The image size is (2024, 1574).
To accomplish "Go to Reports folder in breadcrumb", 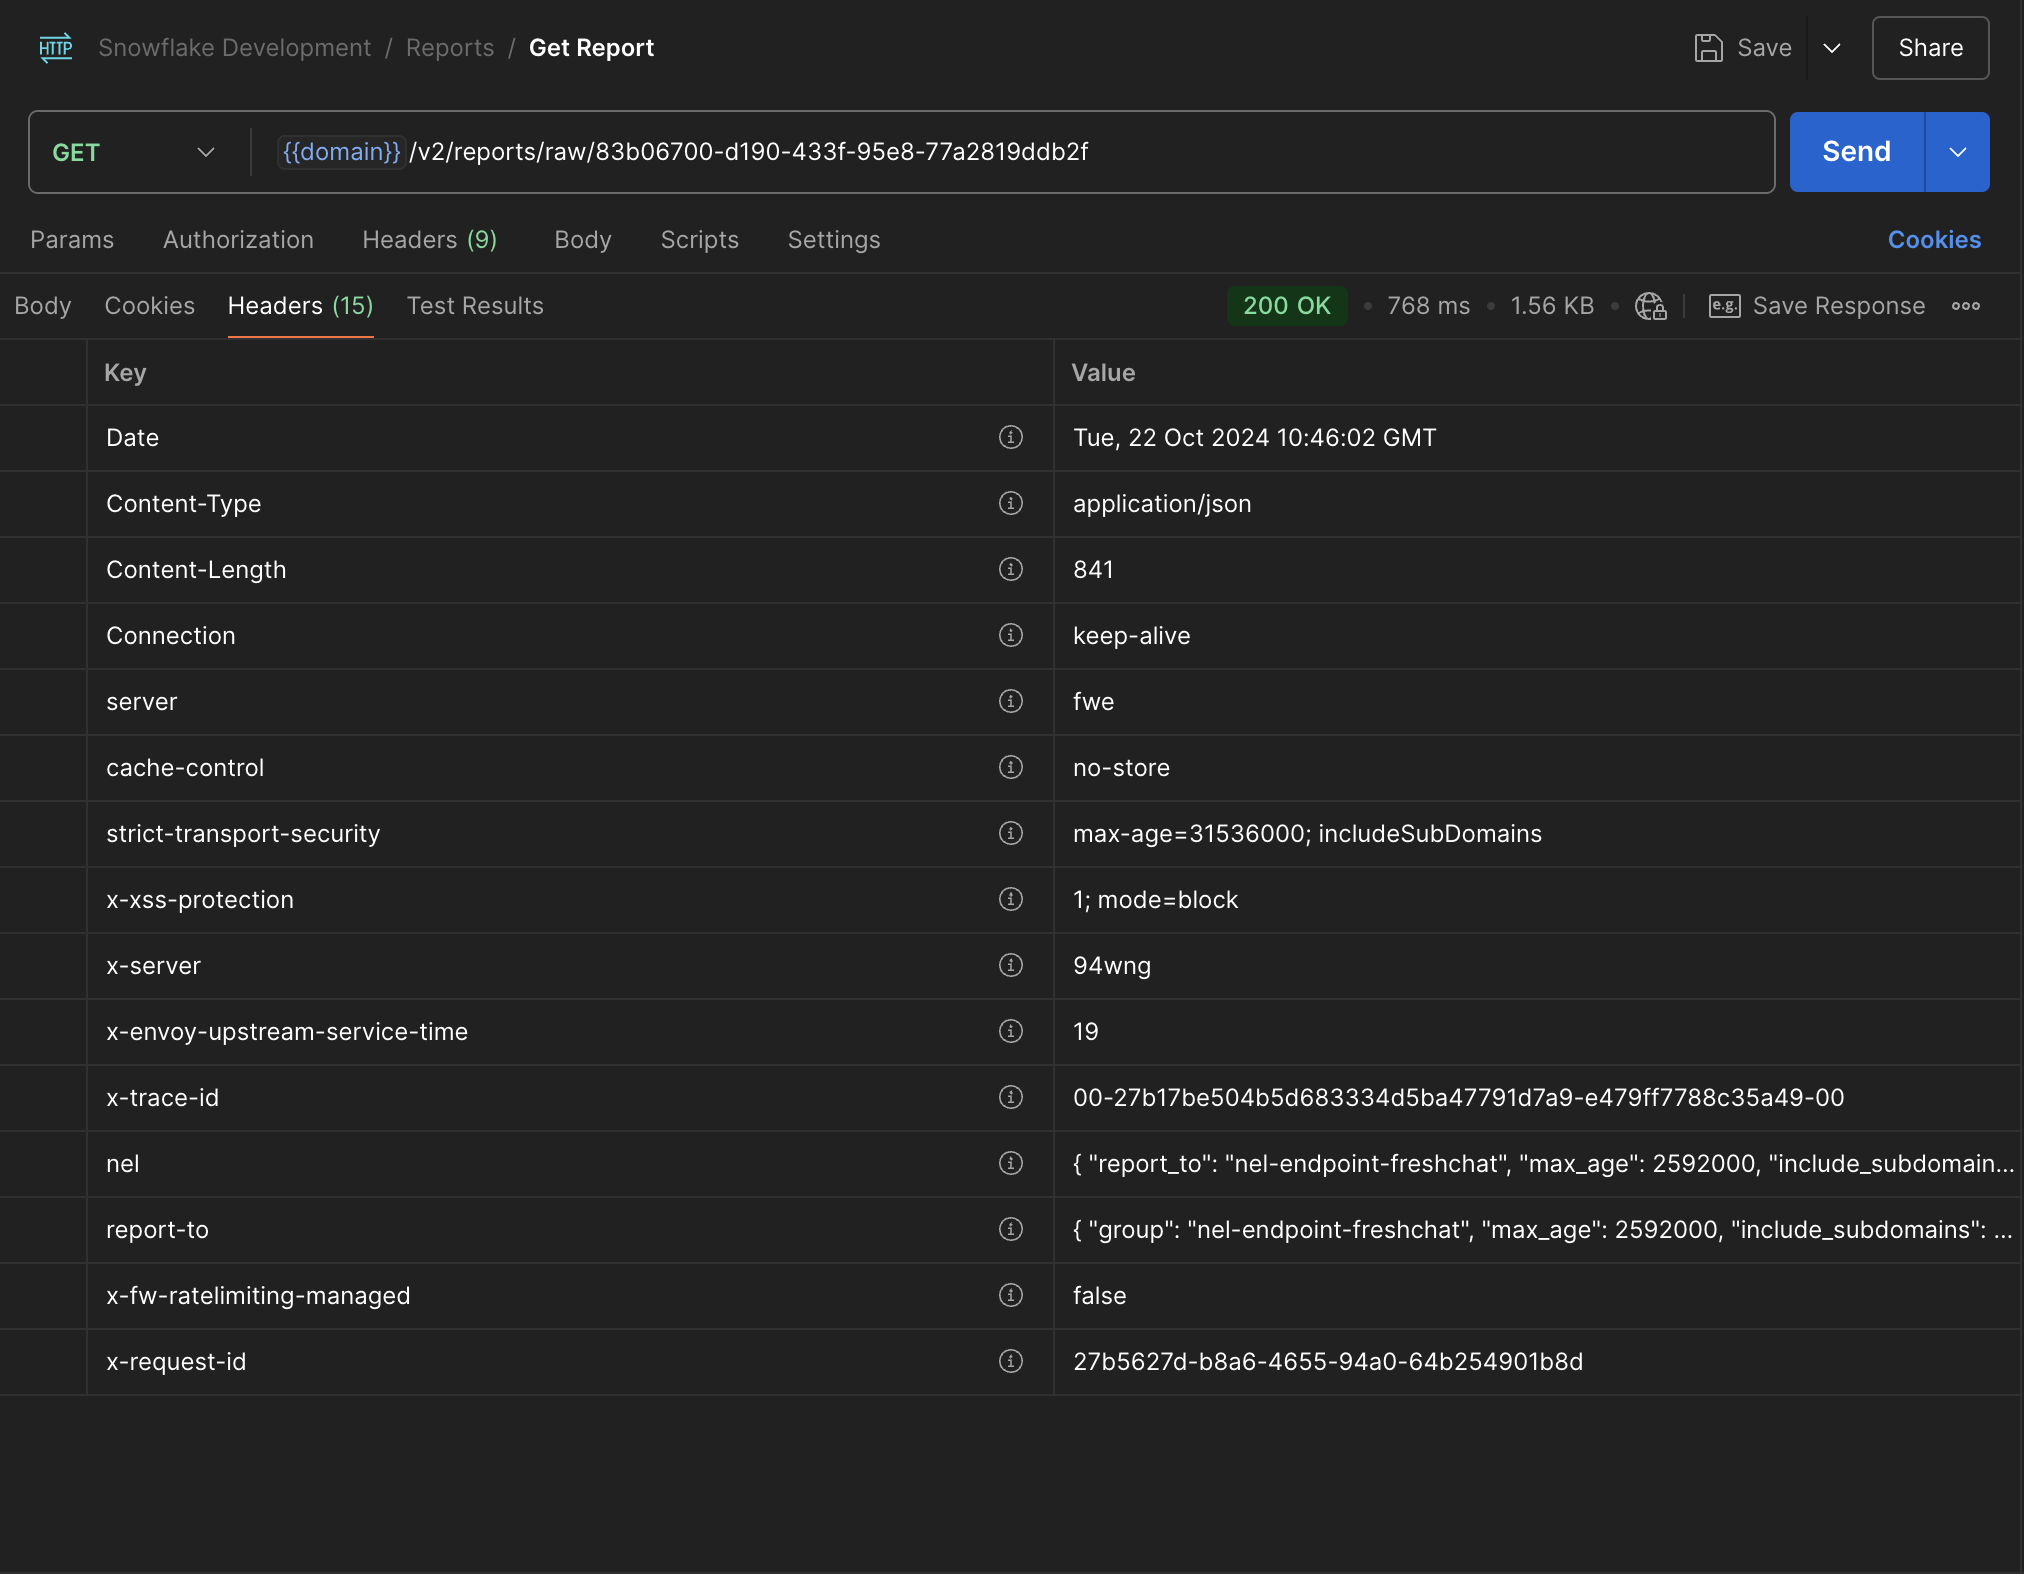I will click(450, 48).
